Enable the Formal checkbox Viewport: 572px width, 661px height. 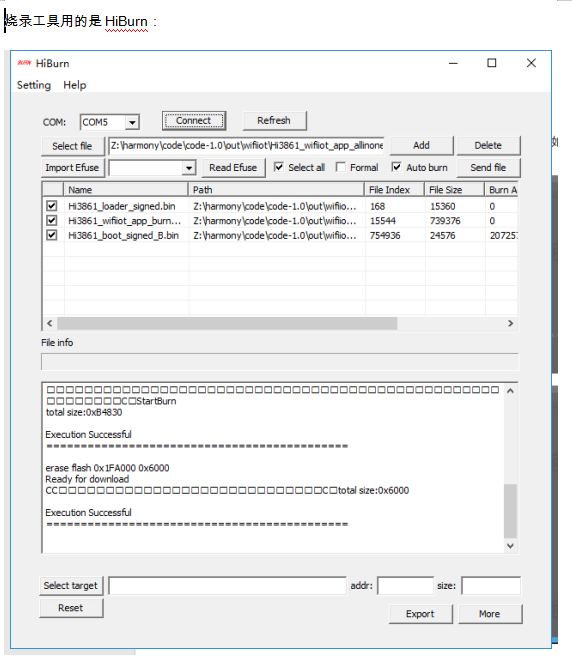(x=341, y=167)
